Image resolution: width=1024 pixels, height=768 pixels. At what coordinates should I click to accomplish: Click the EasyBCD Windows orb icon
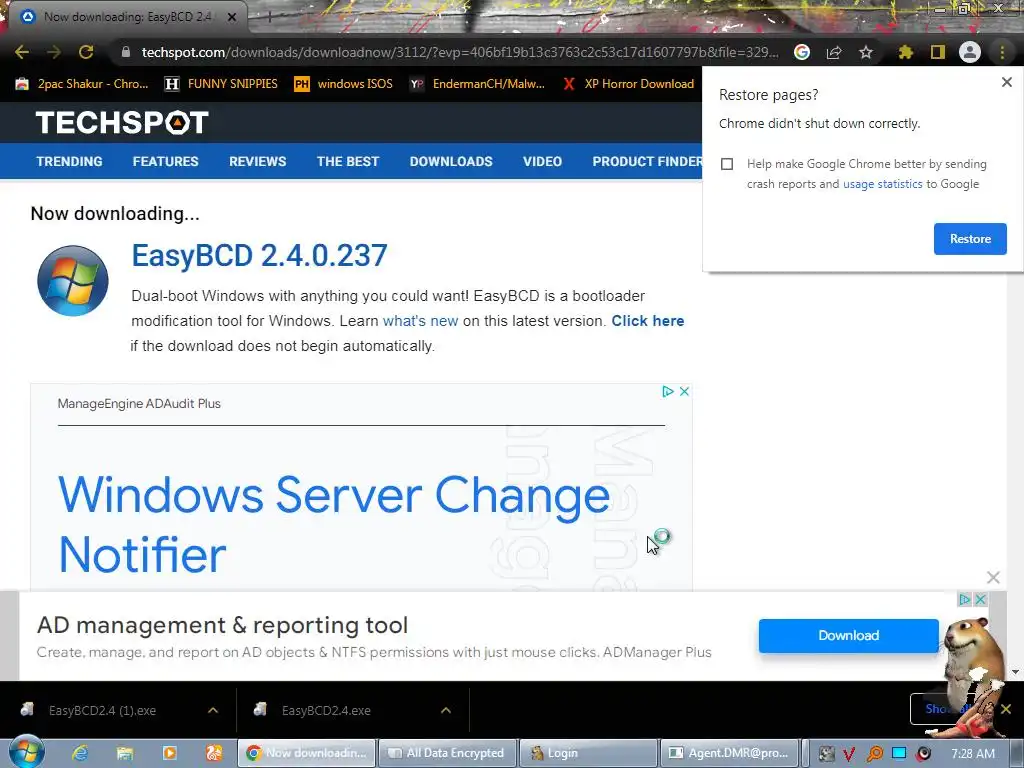[72, 281]
